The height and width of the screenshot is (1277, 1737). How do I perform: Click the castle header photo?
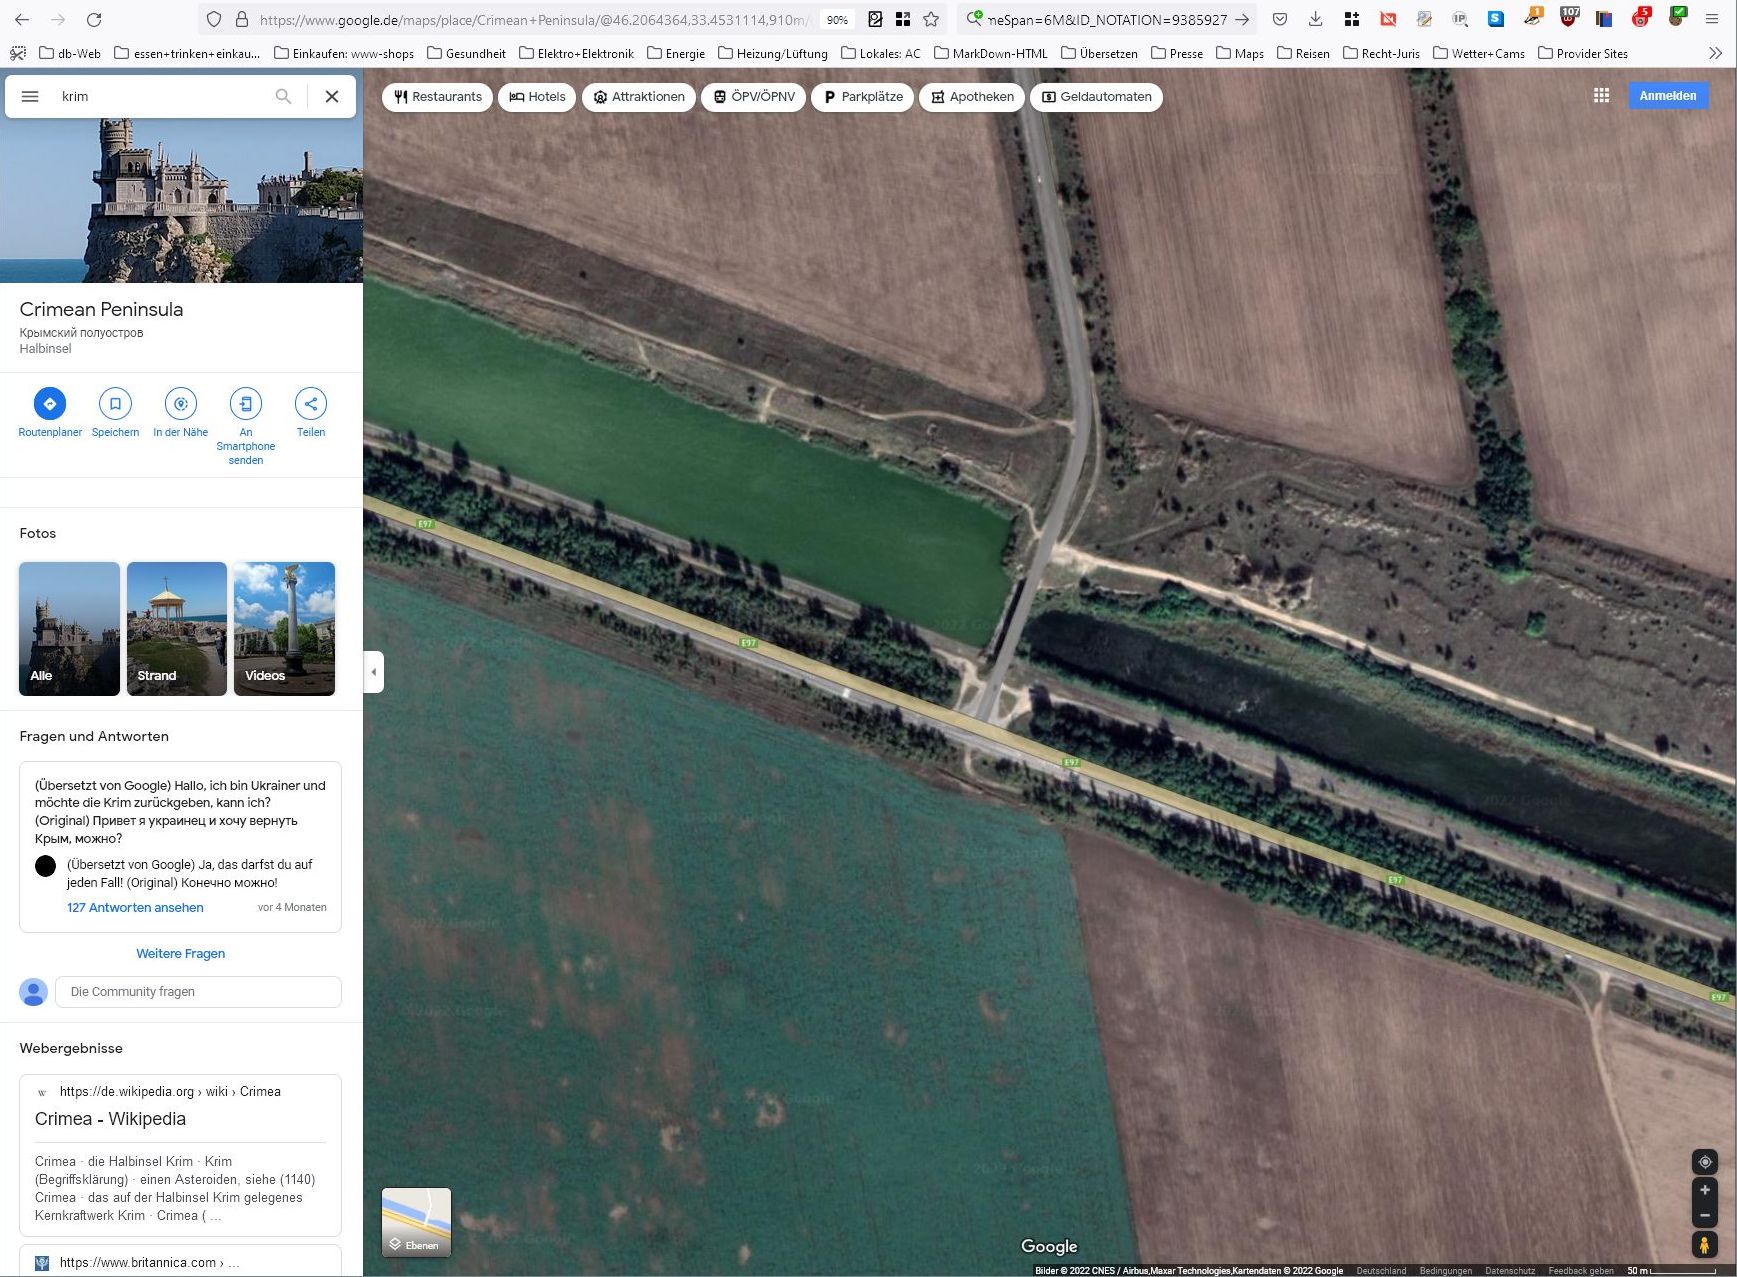point(181,200)
